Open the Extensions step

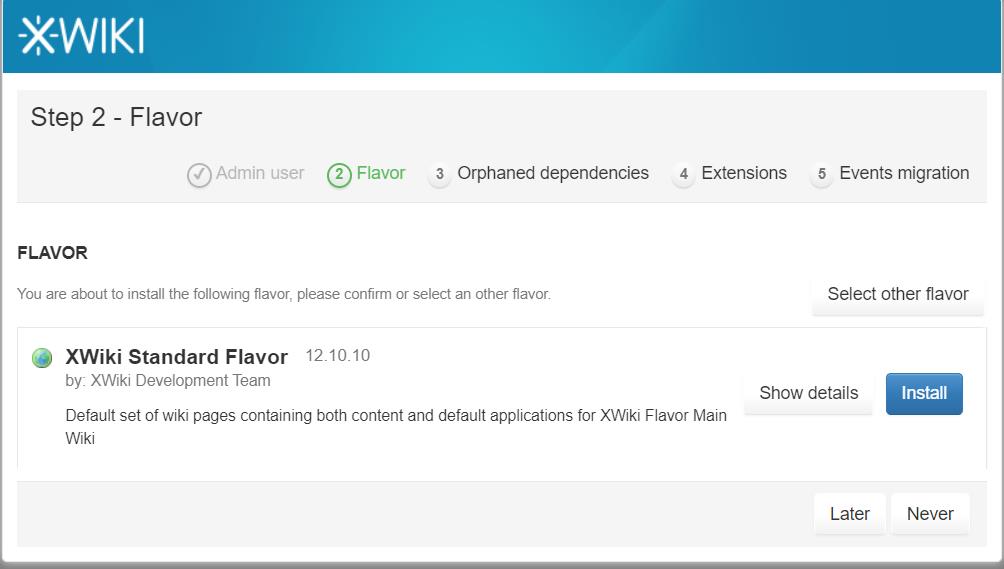click(744, 173)
